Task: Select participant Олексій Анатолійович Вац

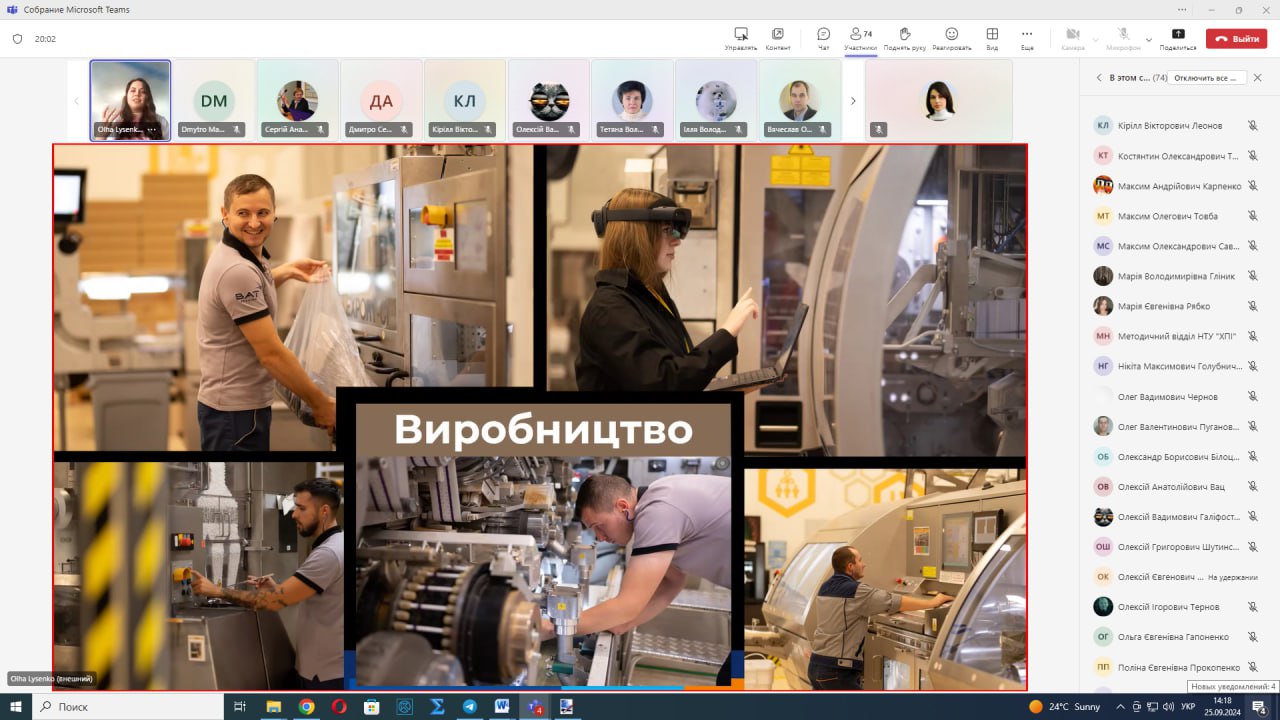Action: 1176,486
